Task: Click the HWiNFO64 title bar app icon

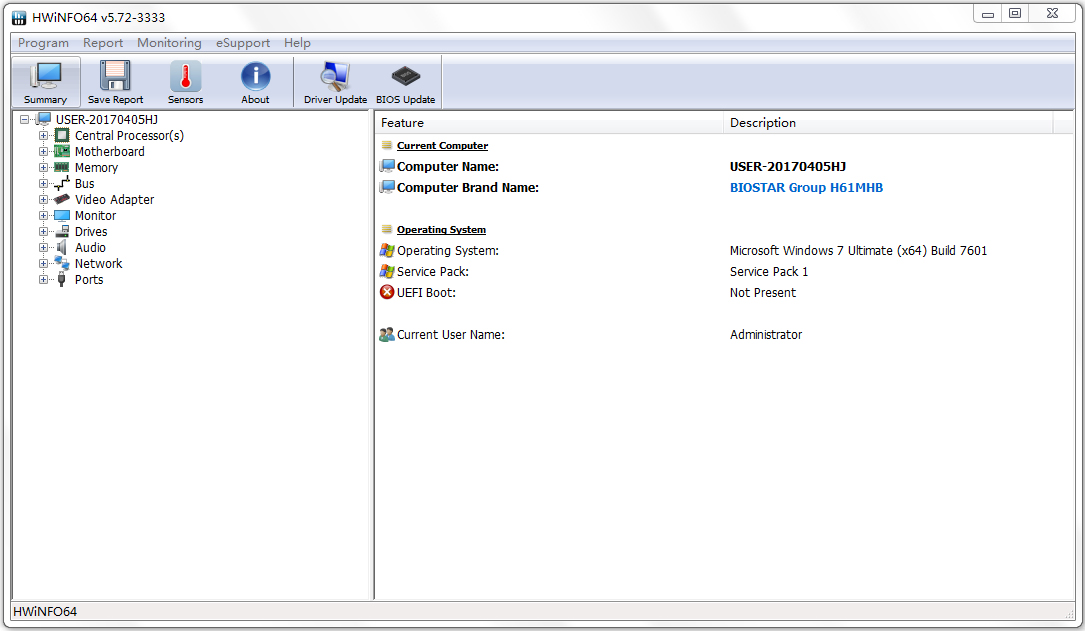Action: coord(19,17)
